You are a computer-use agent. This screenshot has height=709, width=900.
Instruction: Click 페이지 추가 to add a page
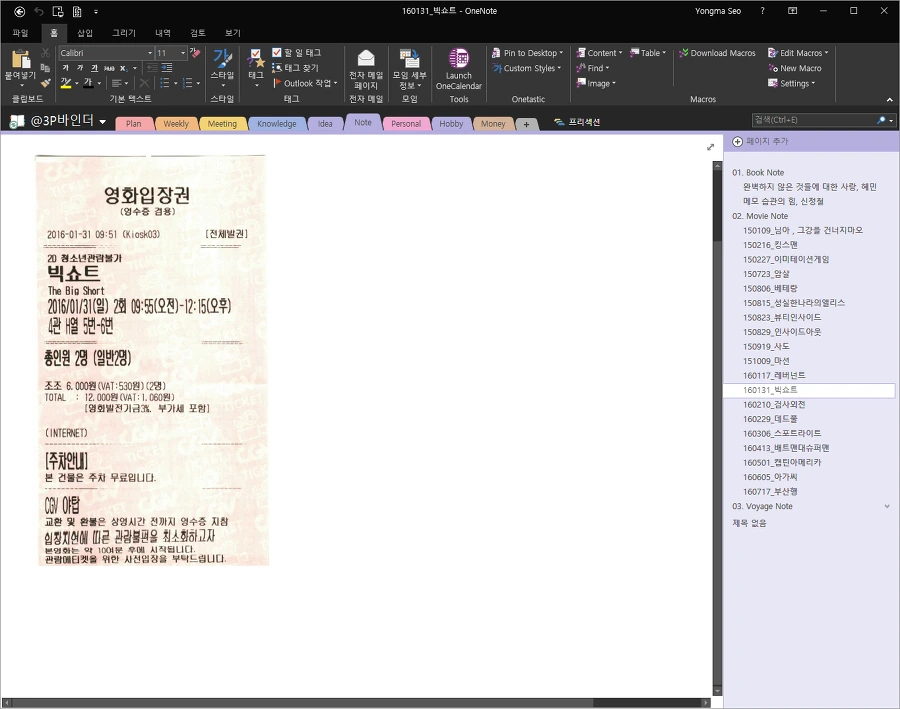(761, 141)
